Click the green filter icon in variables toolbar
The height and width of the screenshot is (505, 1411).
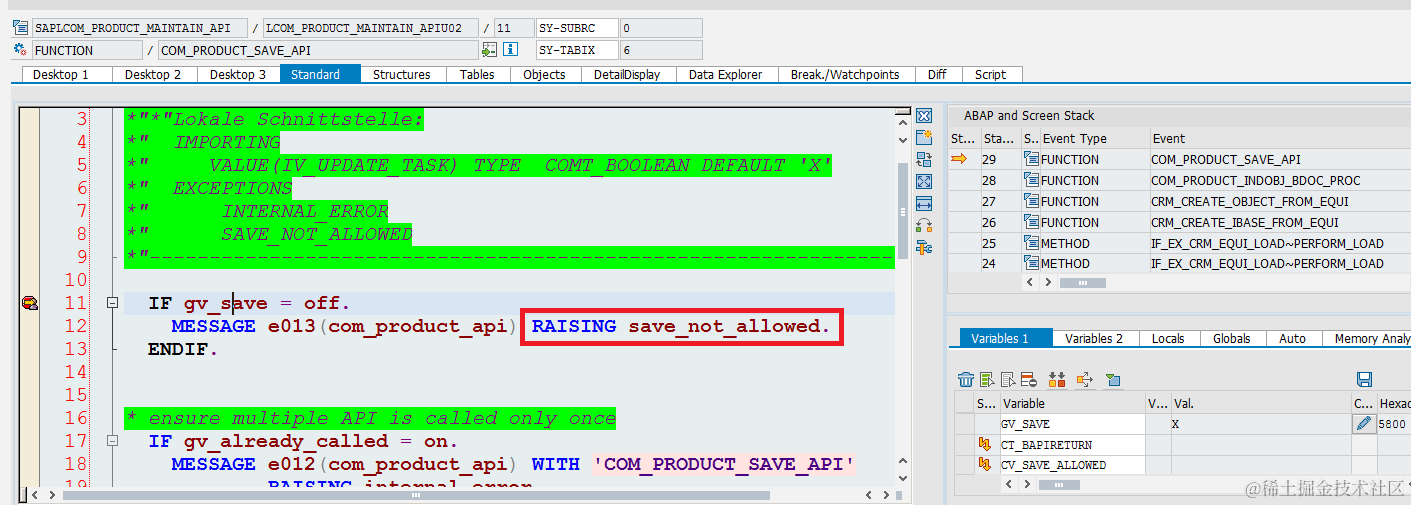tap(1112, 379)
